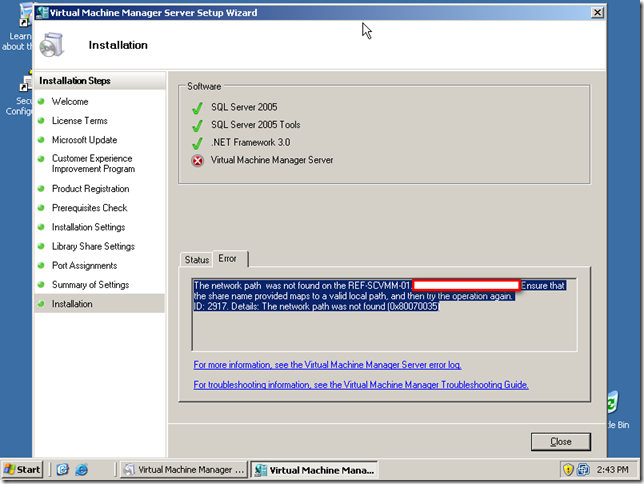Select the Microsoft Update step
Viewport: 644px width, 484px height.
coord(84,140)
